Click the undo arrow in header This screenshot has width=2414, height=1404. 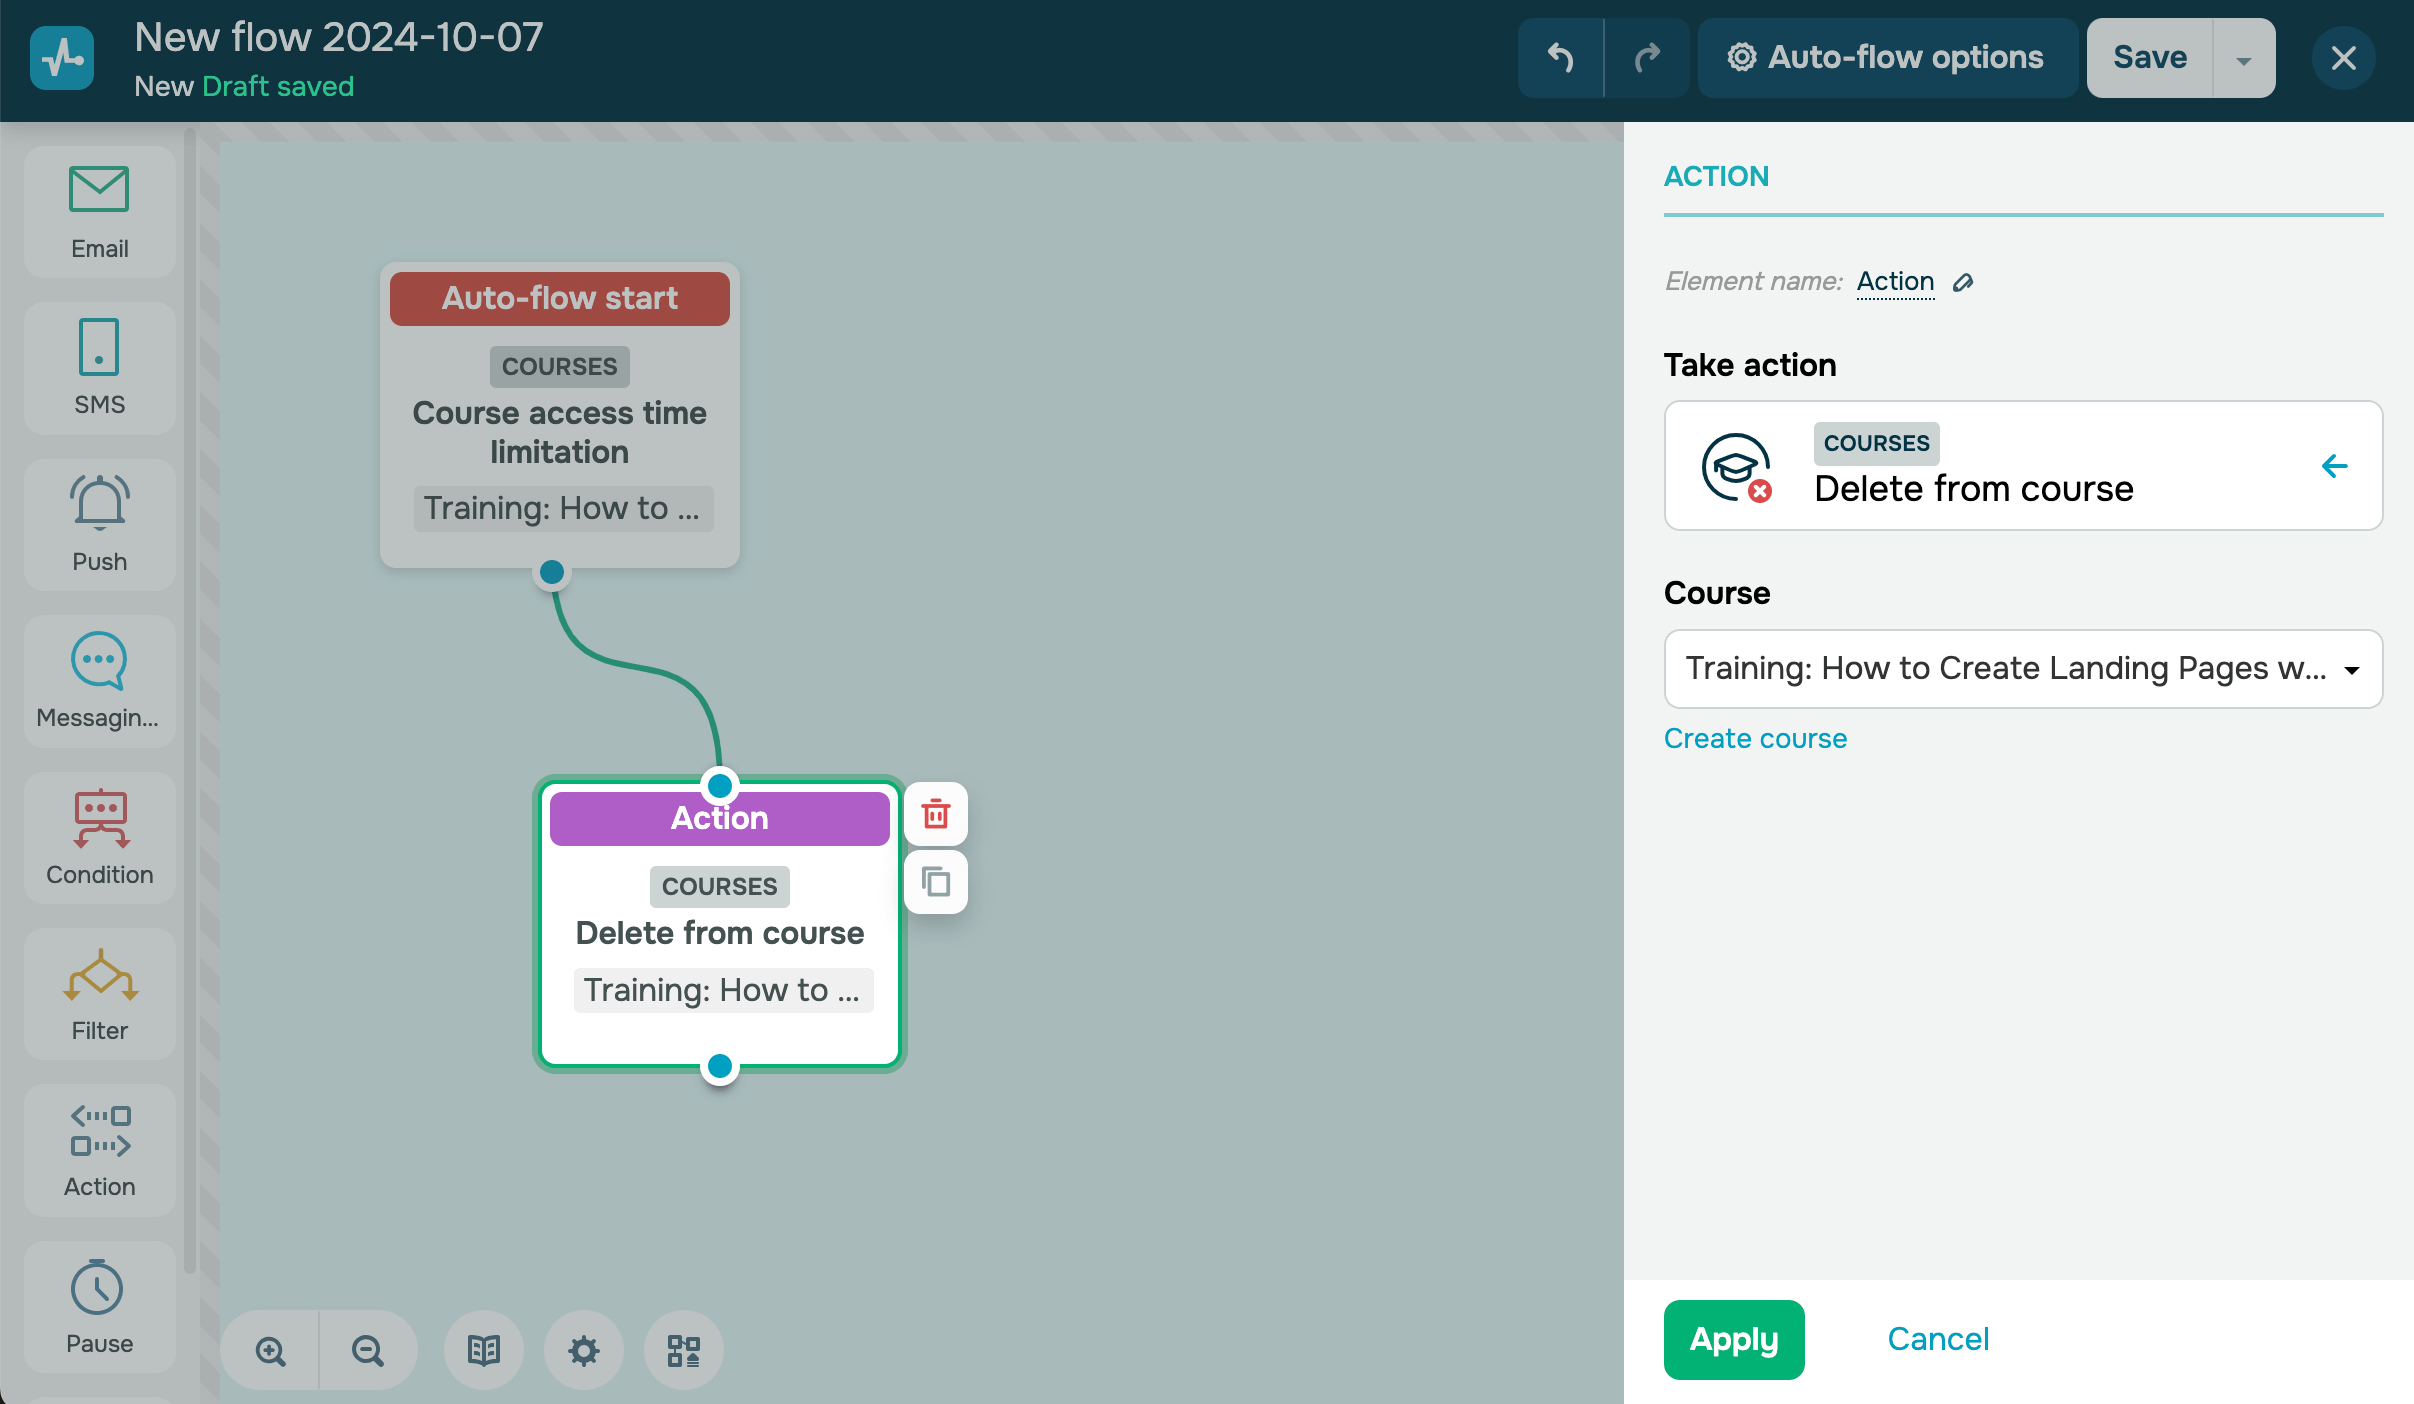tap(1560, 58)
